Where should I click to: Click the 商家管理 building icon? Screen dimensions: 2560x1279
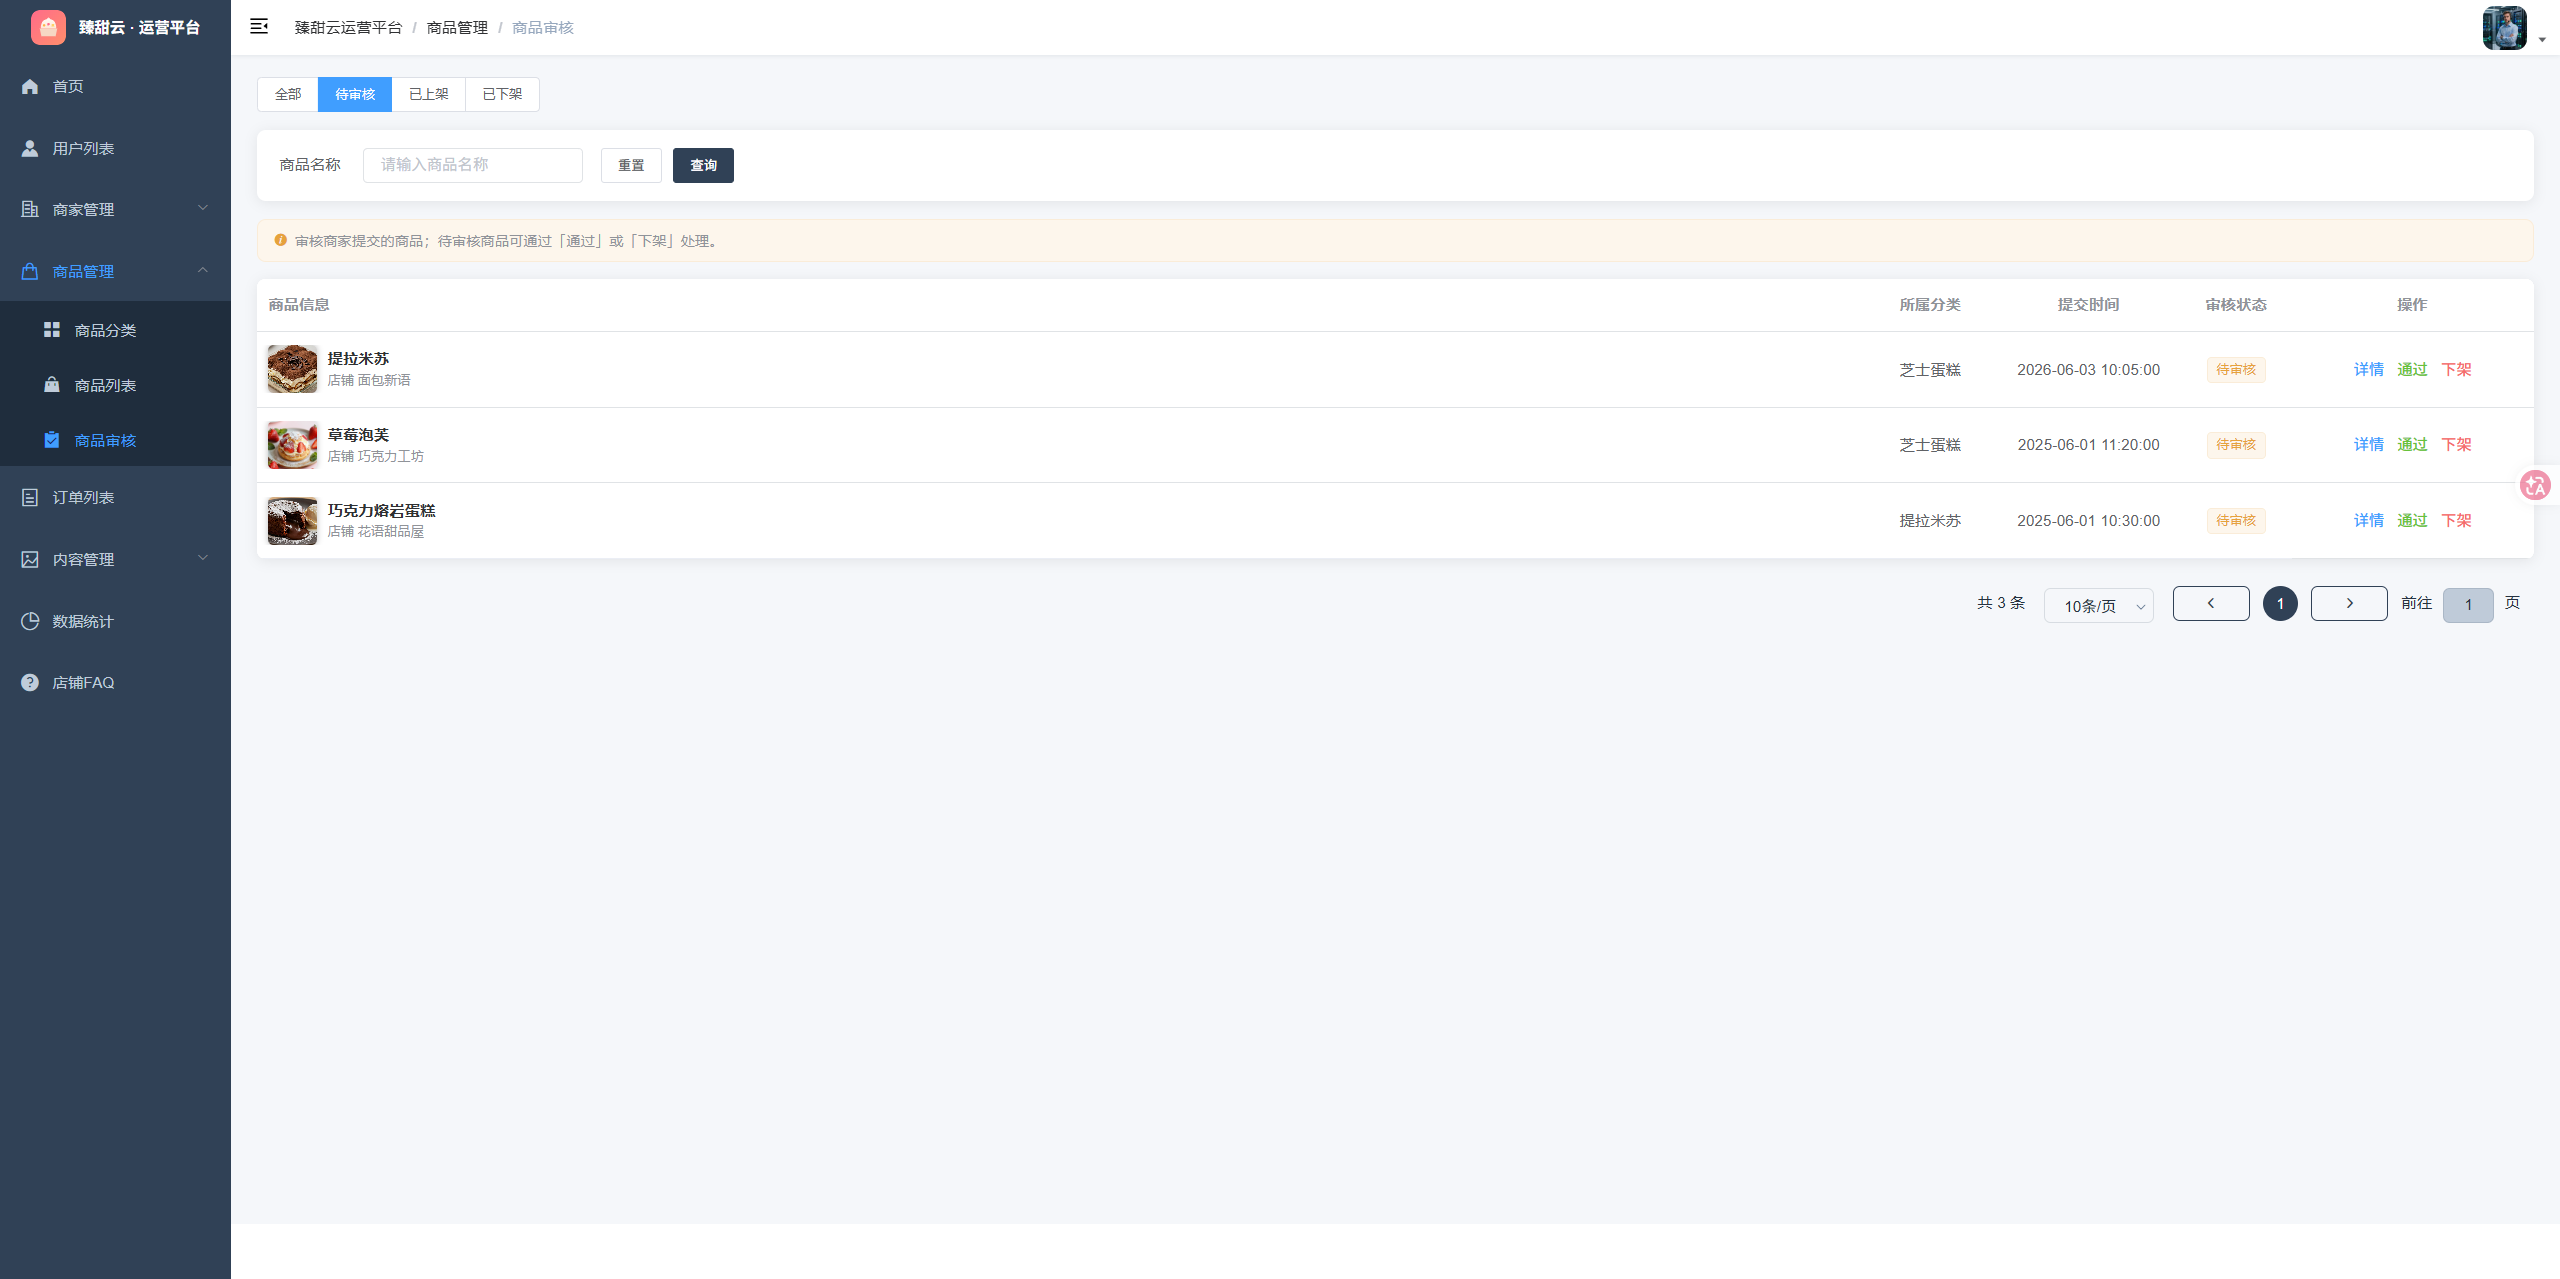click(x=30, y=209)
